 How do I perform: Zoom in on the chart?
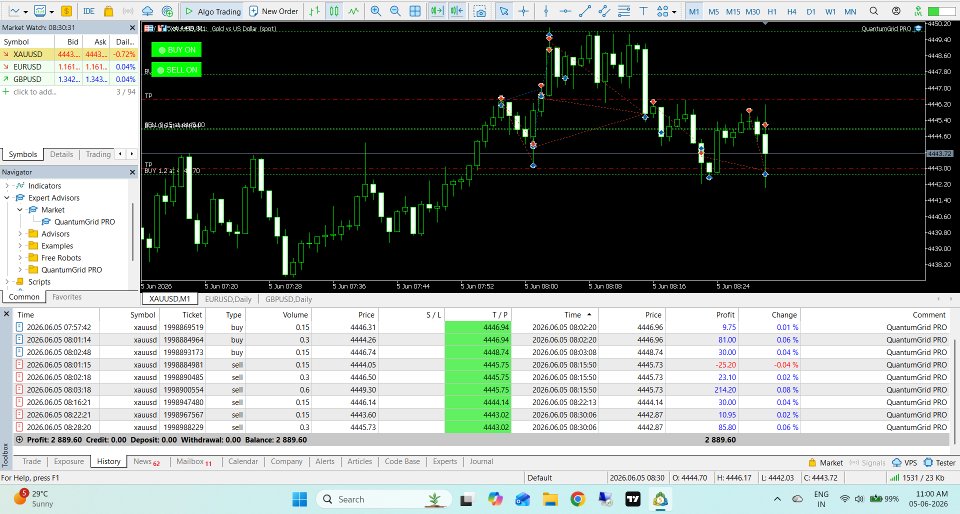point(376,11)
